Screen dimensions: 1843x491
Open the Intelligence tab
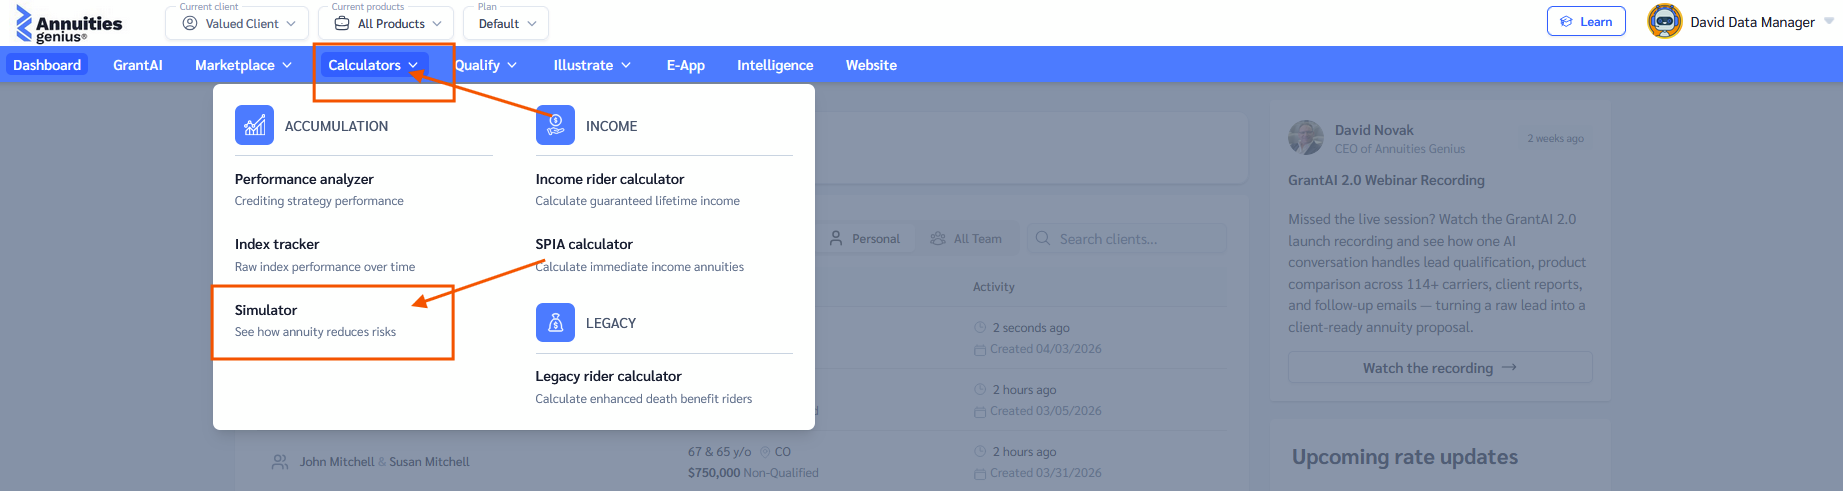(x=775, y=65)
